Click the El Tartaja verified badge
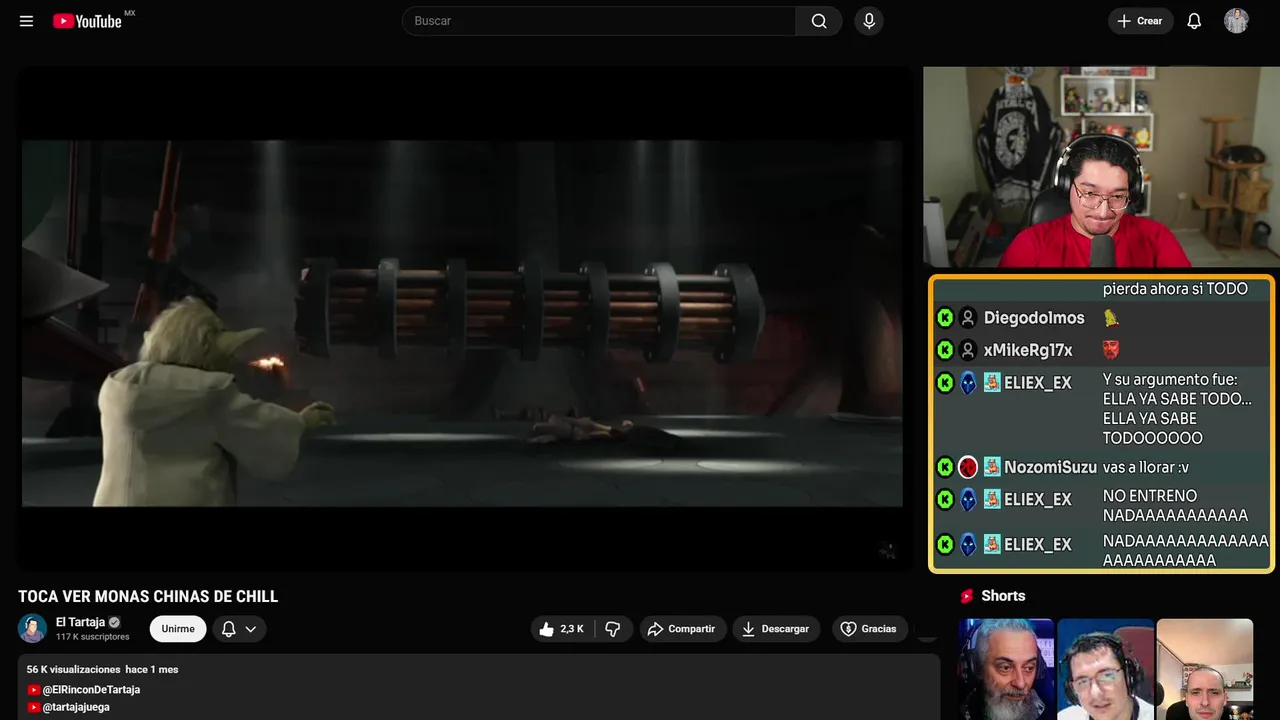This screenshot has height=720, width=1280. click(114, 622)
